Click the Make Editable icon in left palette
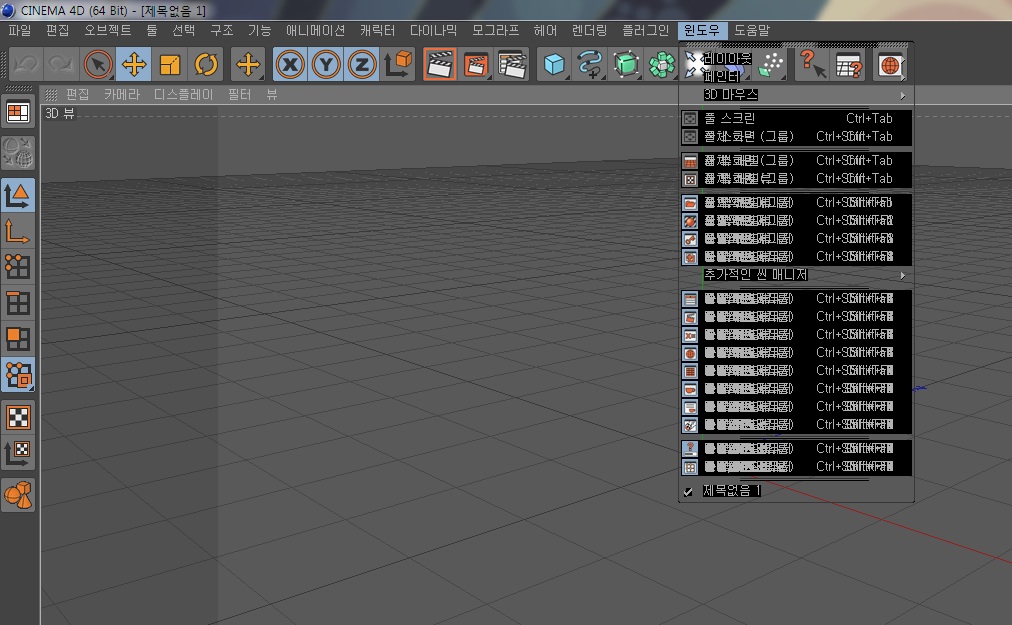This screenshot has height=625, width=1012. (18, 153)
